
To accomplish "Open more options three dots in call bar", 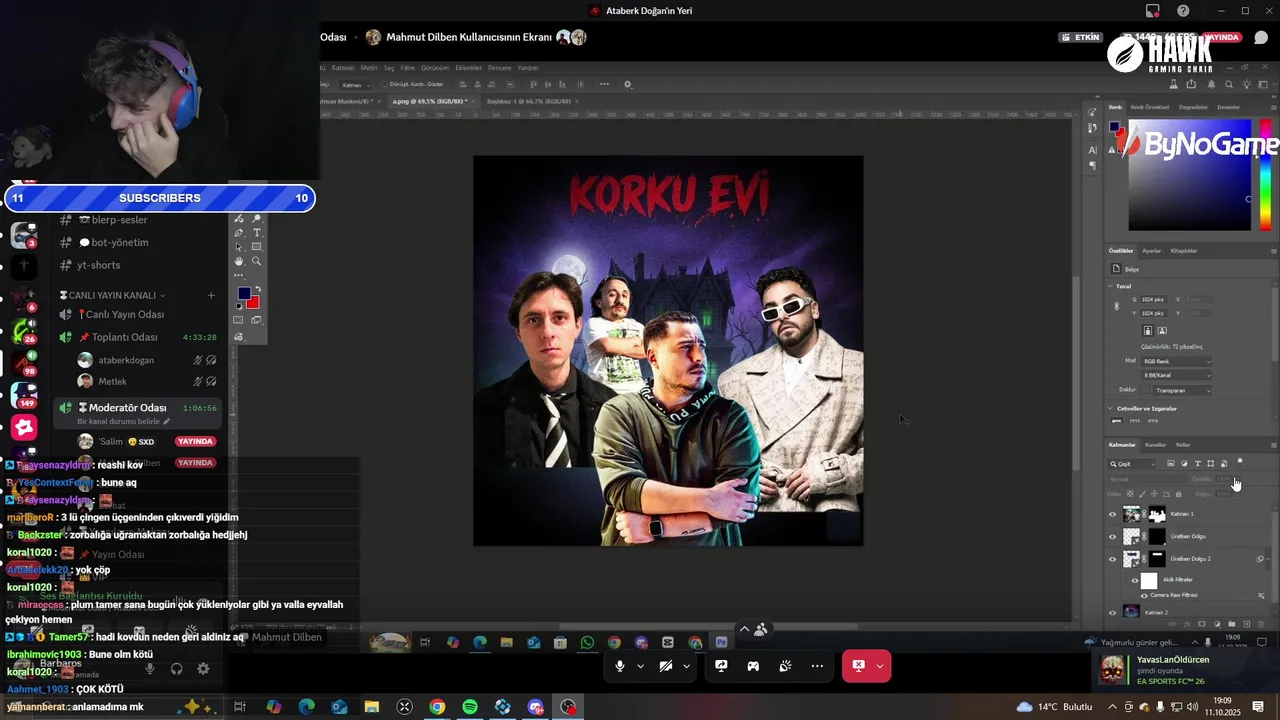I will [x=817, y=666].
